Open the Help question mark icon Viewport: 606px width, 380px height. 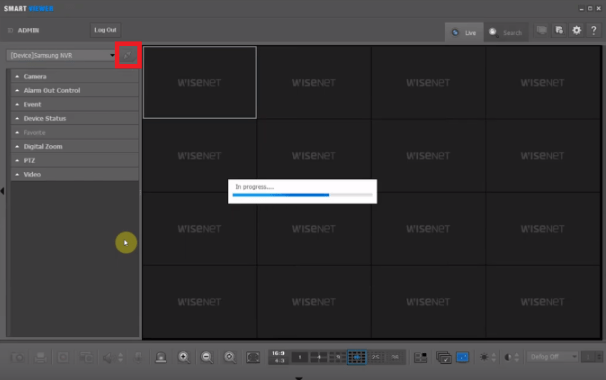tap(594, 30)
